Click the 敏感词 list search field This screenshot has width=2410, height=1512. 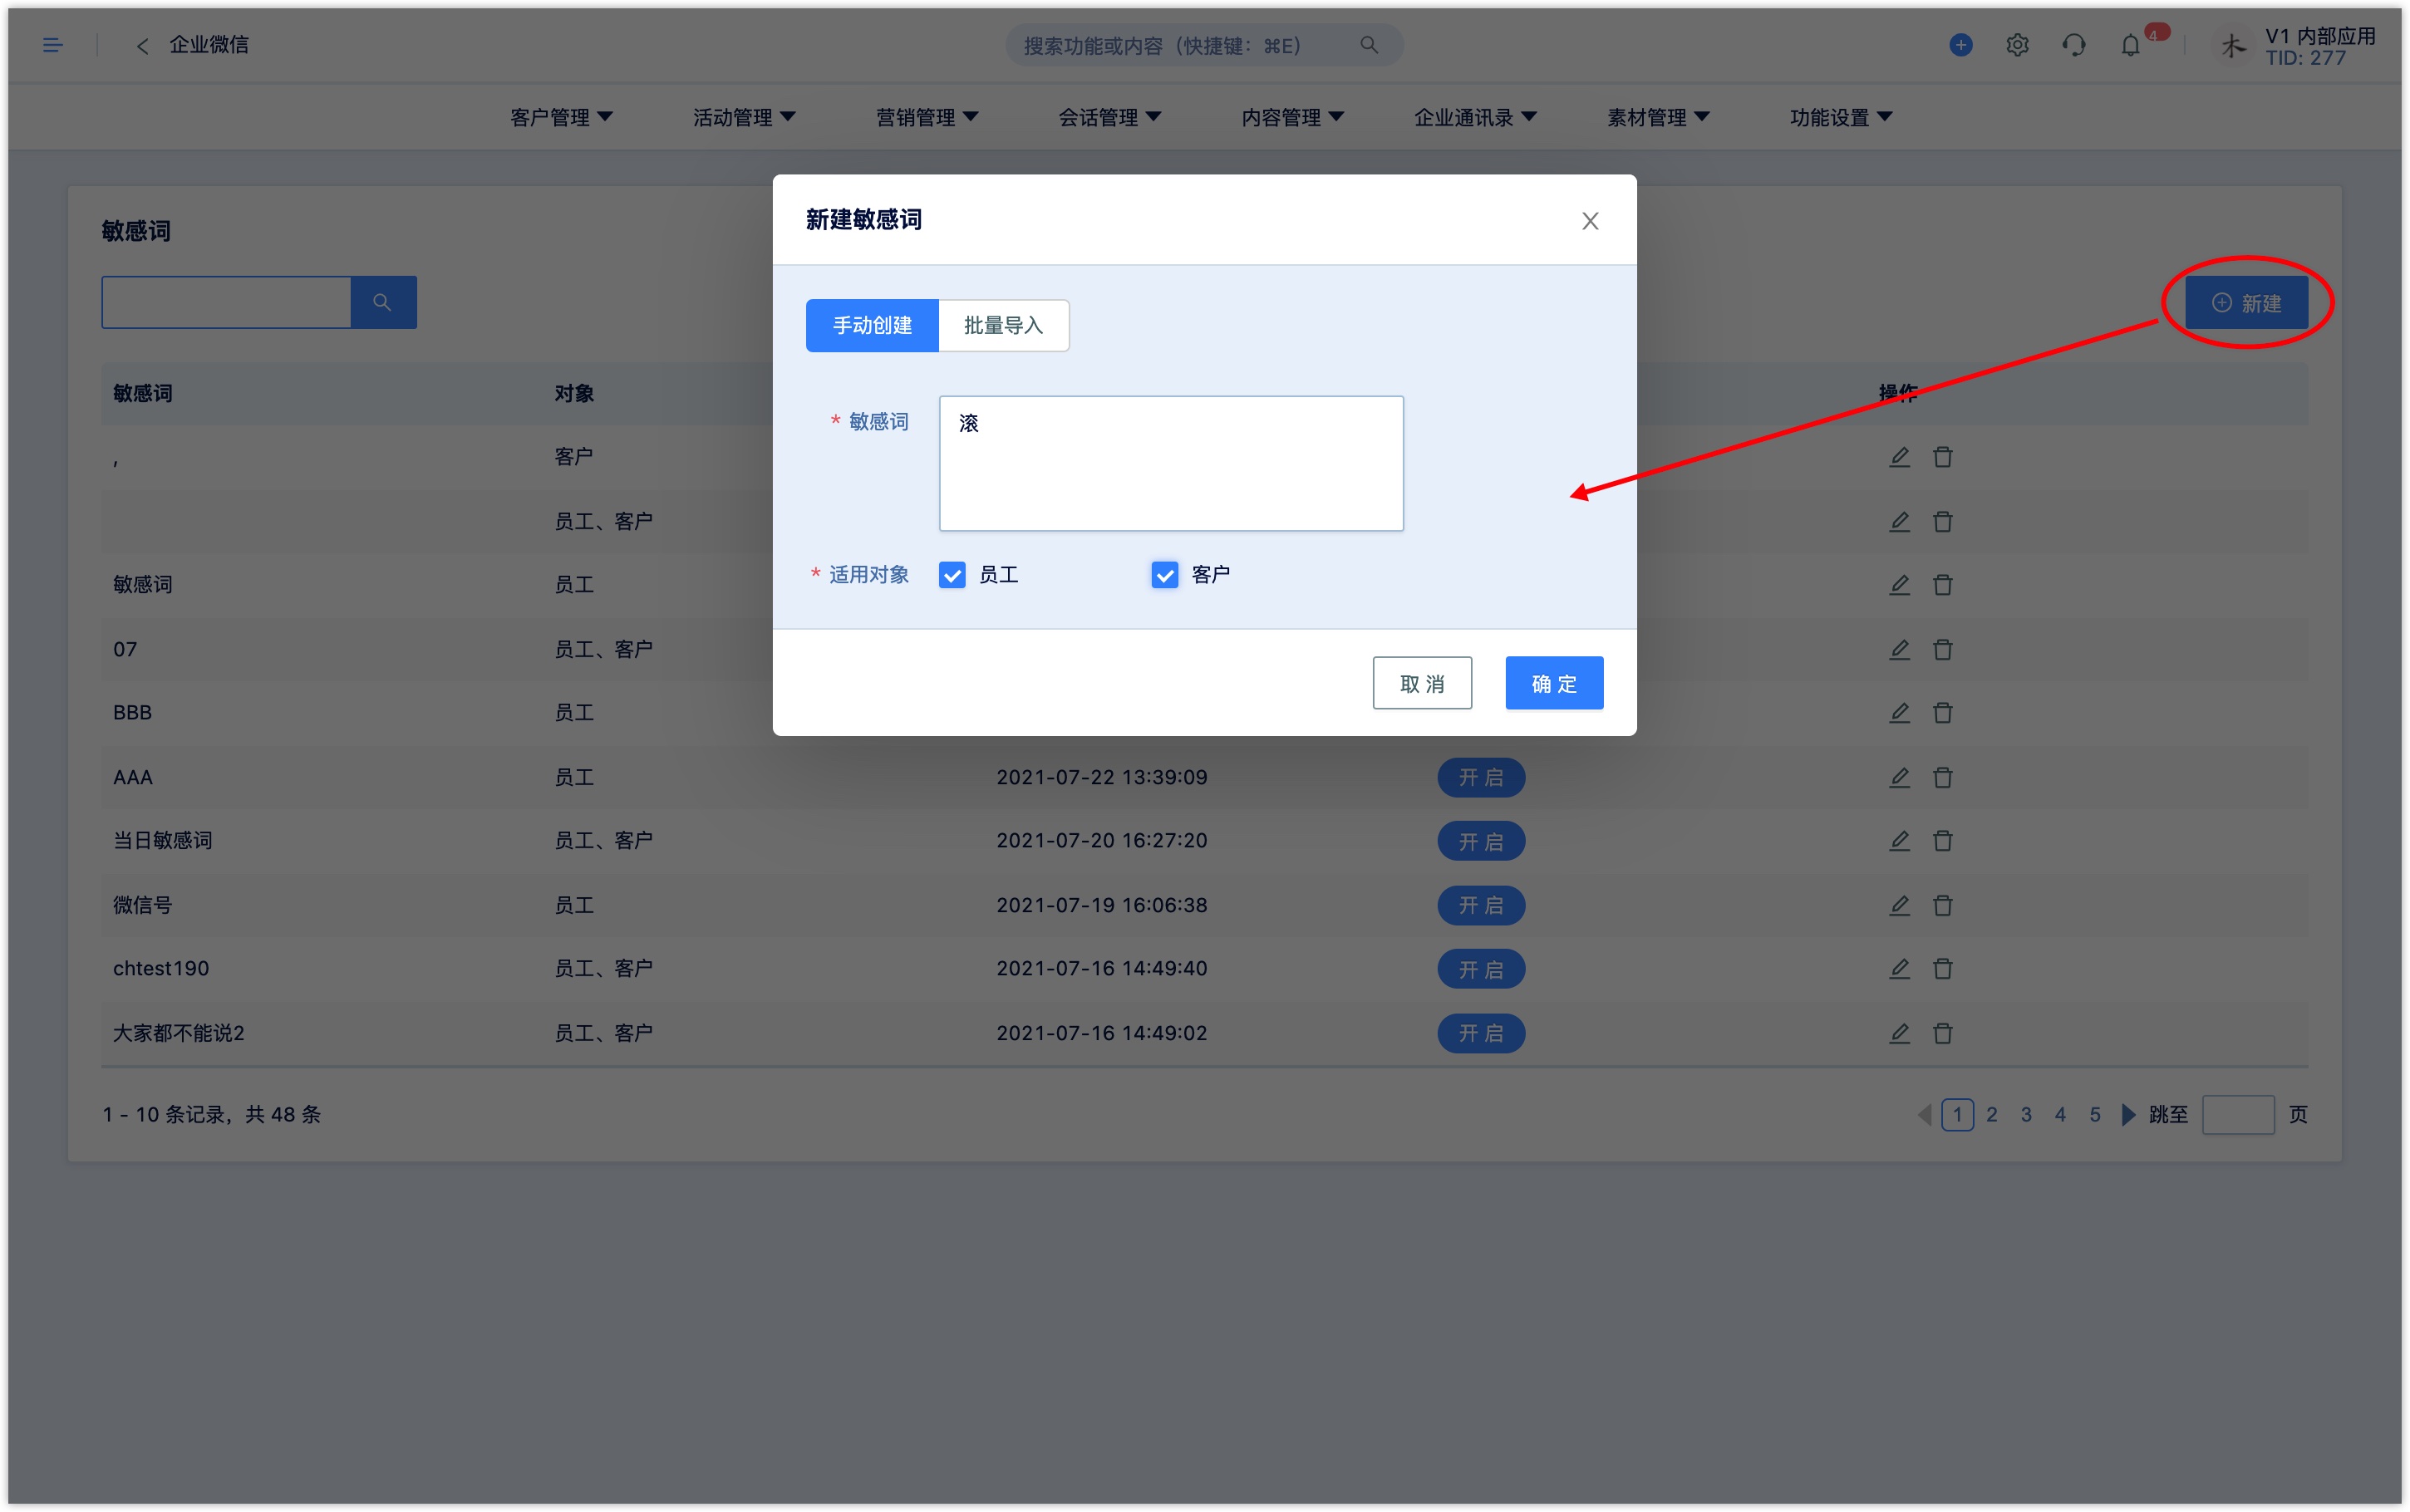(x=227, y=302)
